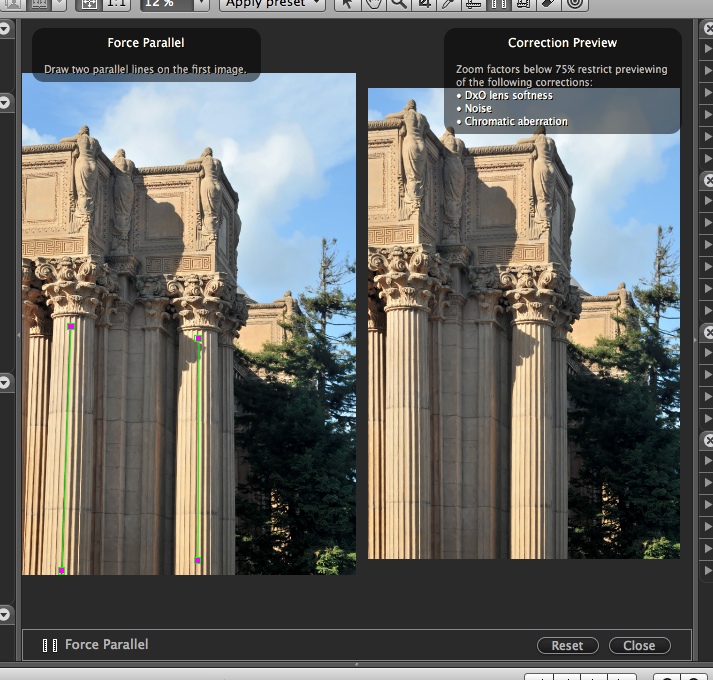Select the crop tool
713x680 pixels.
tap(424, 3)
